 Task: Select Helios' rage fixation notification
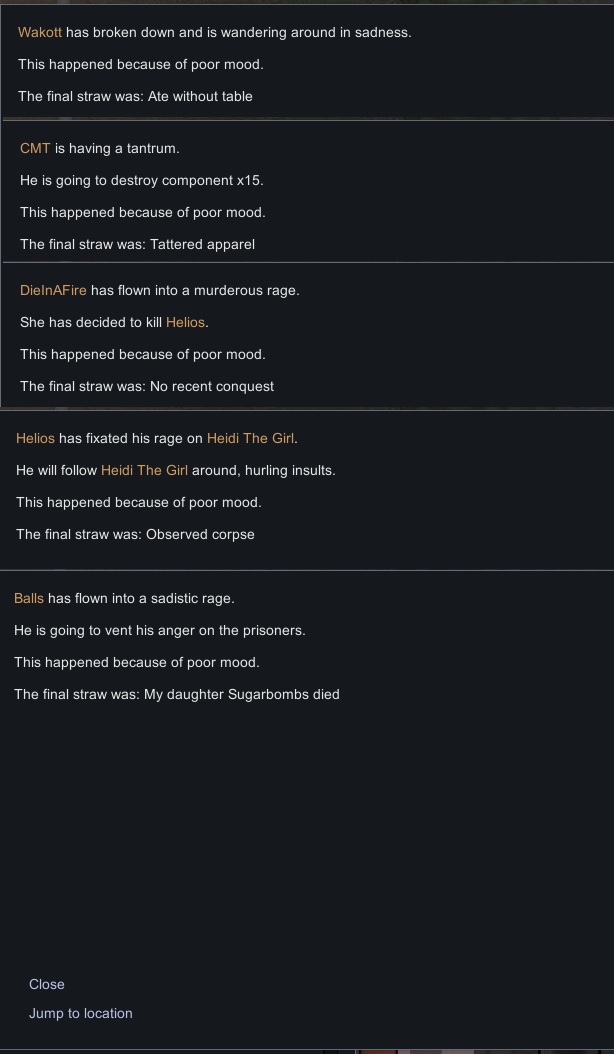click(x=307, y=486)
